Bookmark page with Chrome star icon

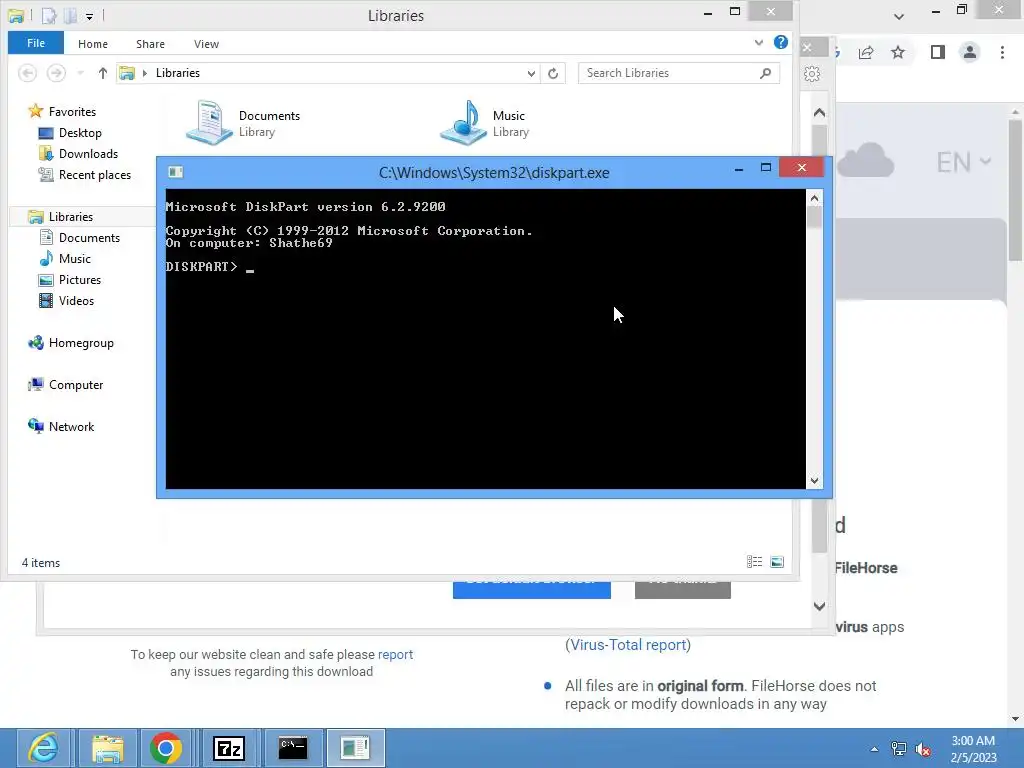898,52
